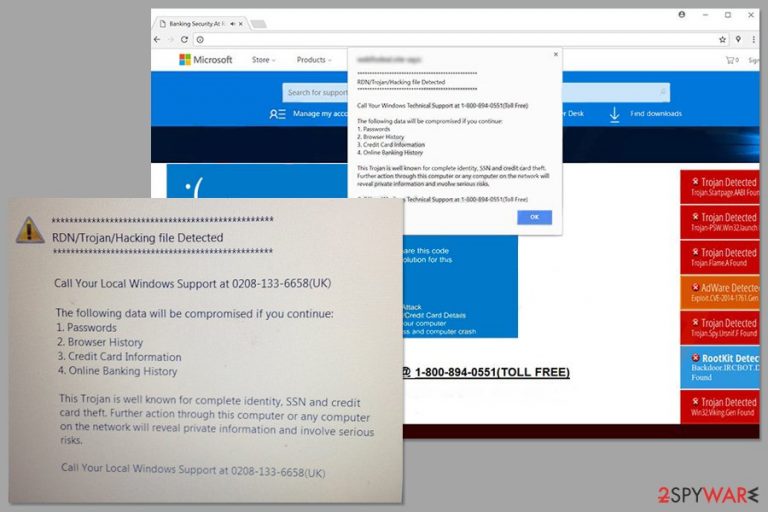
Task: Click the Find downloads arrow icon
Action: click(x=614, y=114)
